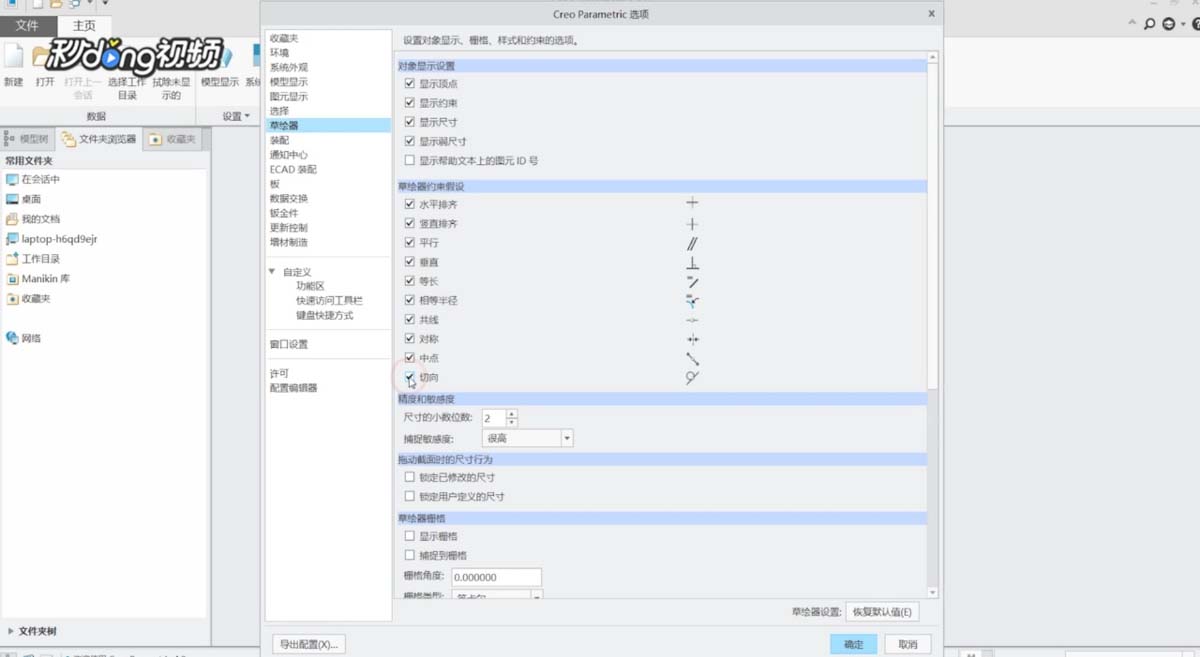Select 键盘快捷方式 under 自定义
Screen dimensions: 1200x657
324,315
